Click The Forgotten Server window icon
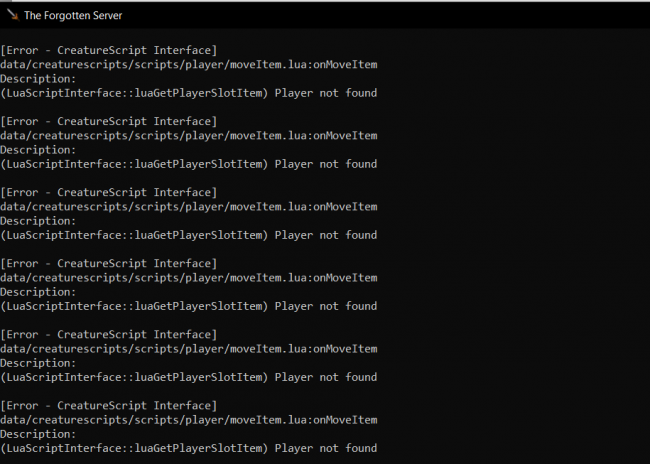650x464 pixels. [13, 15]
